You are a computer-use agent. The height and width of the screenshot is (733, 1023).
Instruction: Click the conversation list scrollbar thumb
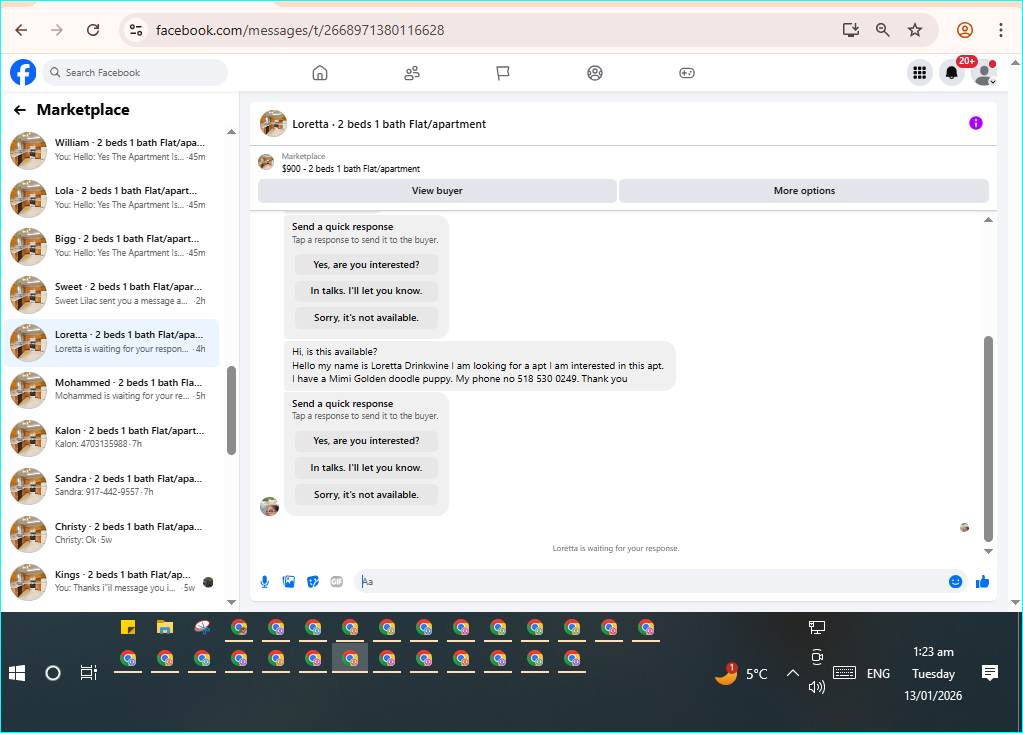[231, 410]
